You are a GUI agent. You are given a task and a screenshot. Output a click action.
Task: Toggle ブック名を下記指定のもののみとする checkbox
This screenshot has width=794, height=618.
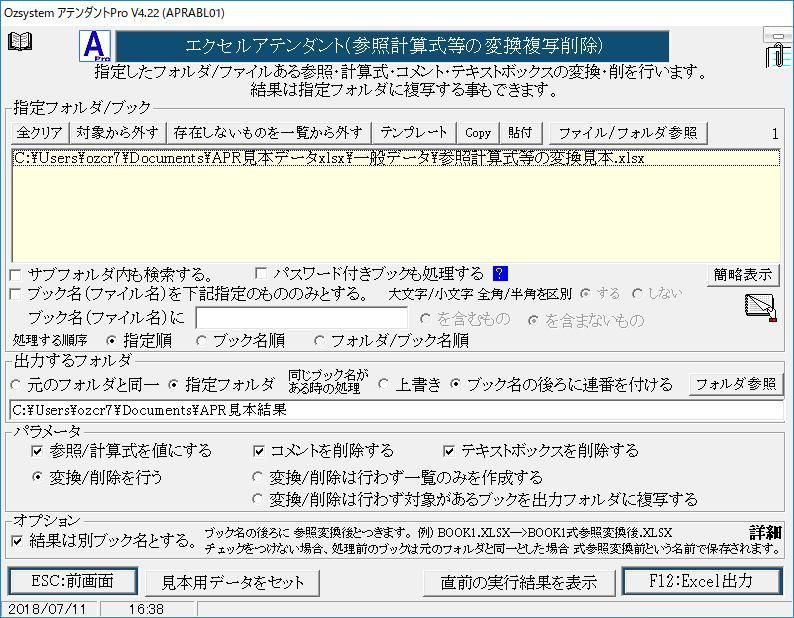pyautogui.click(x=16, y=294)
